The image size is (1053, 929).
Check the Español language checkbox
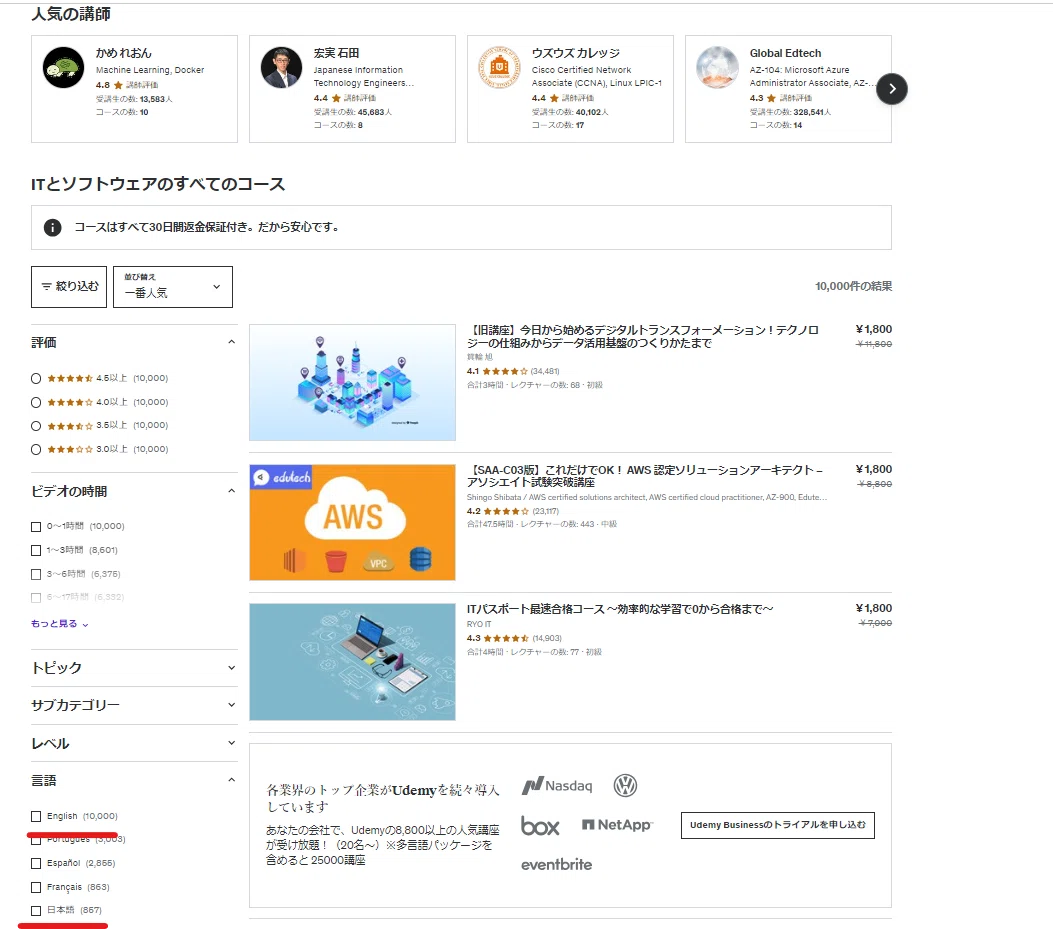36,863
